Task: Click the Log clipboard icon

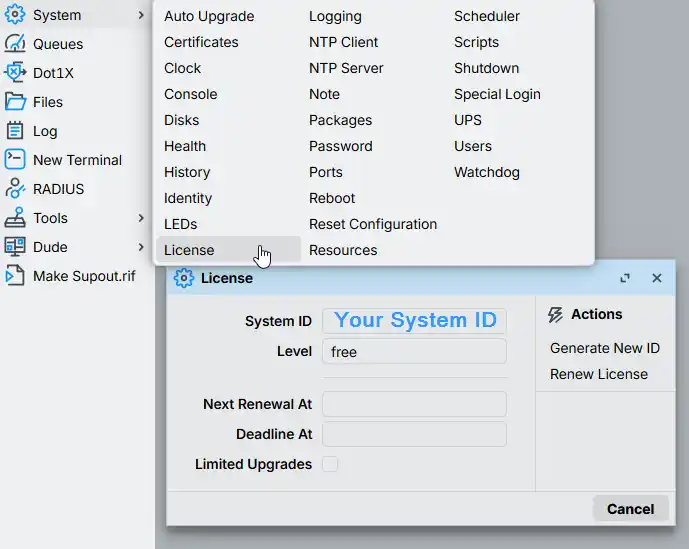Action: (x=15, y=131)
